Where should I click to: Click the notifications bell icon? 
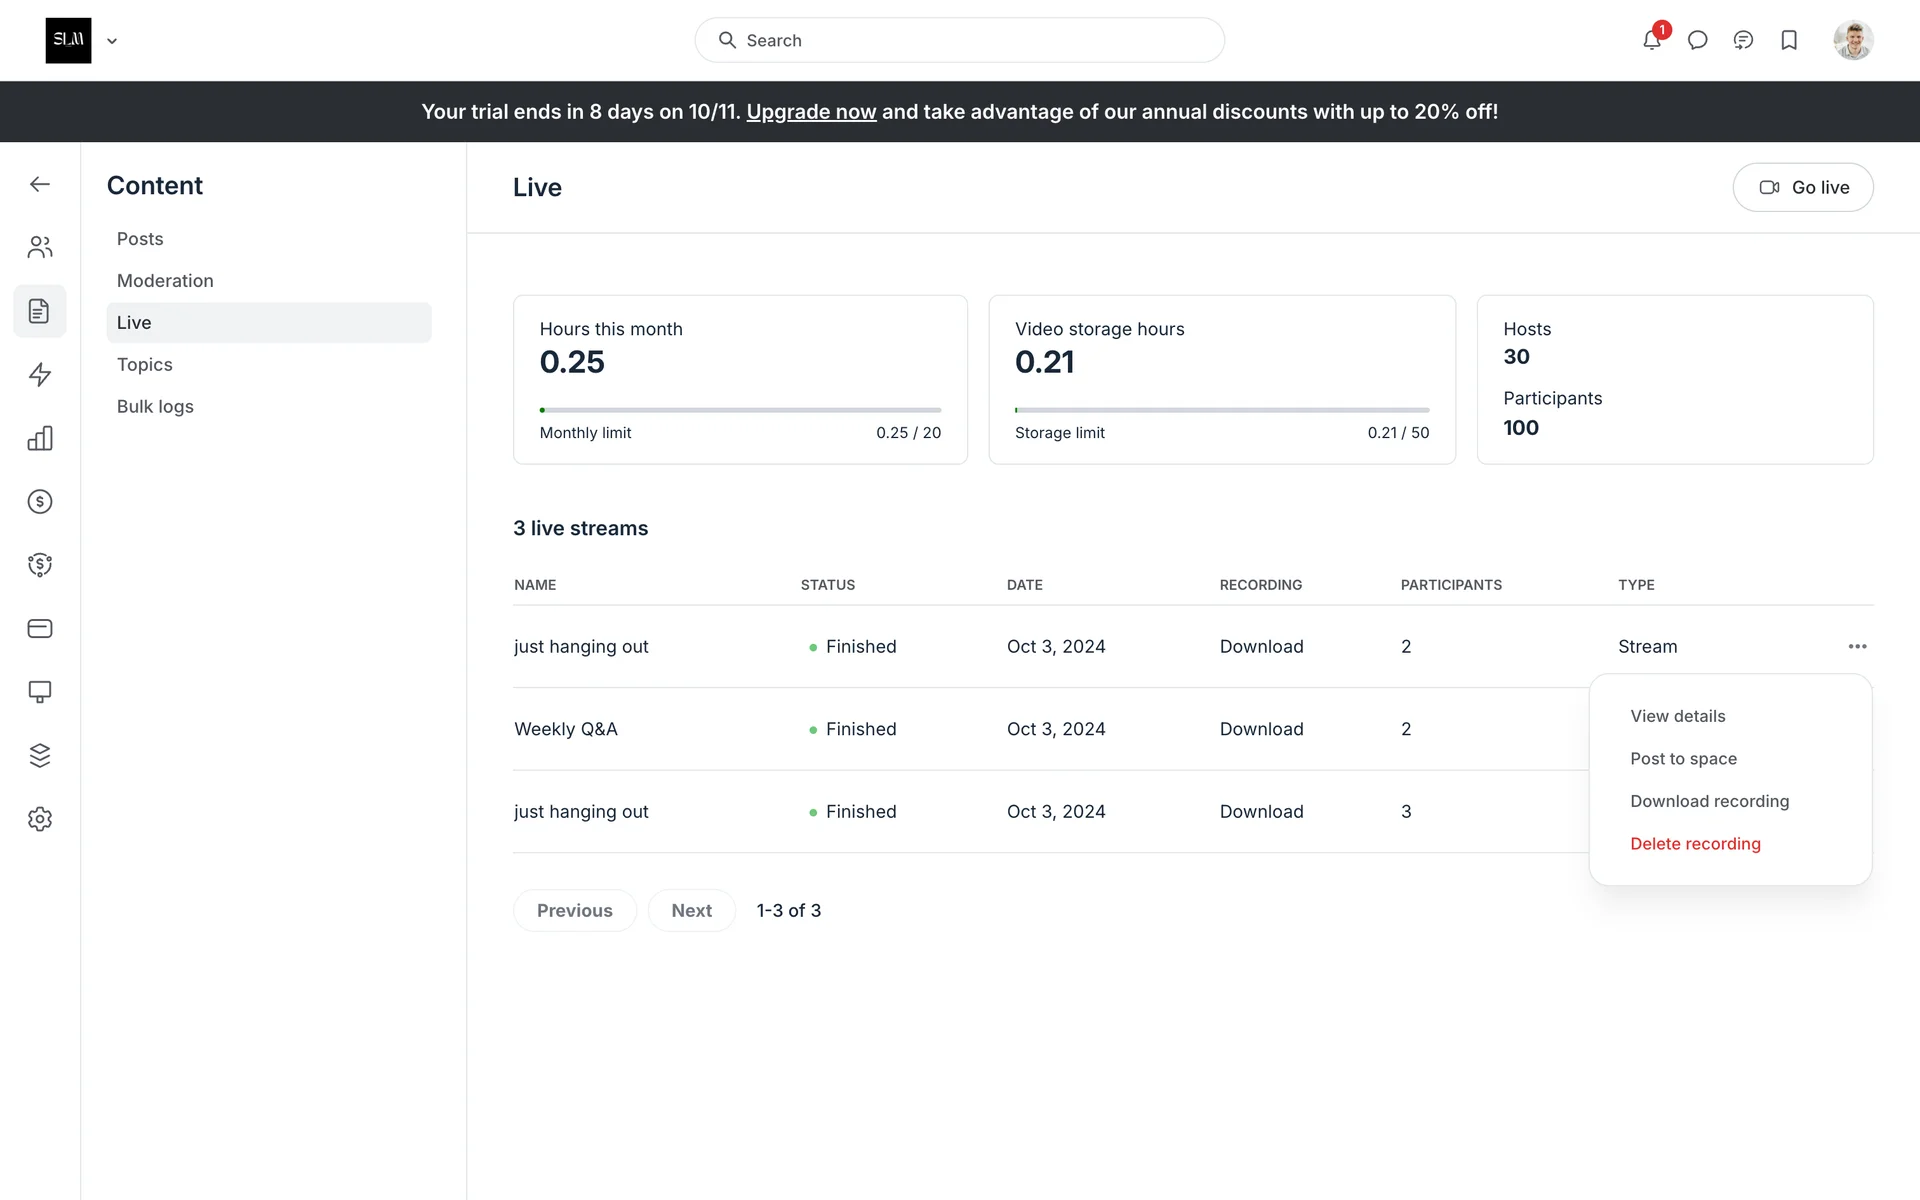point(1651,40)
